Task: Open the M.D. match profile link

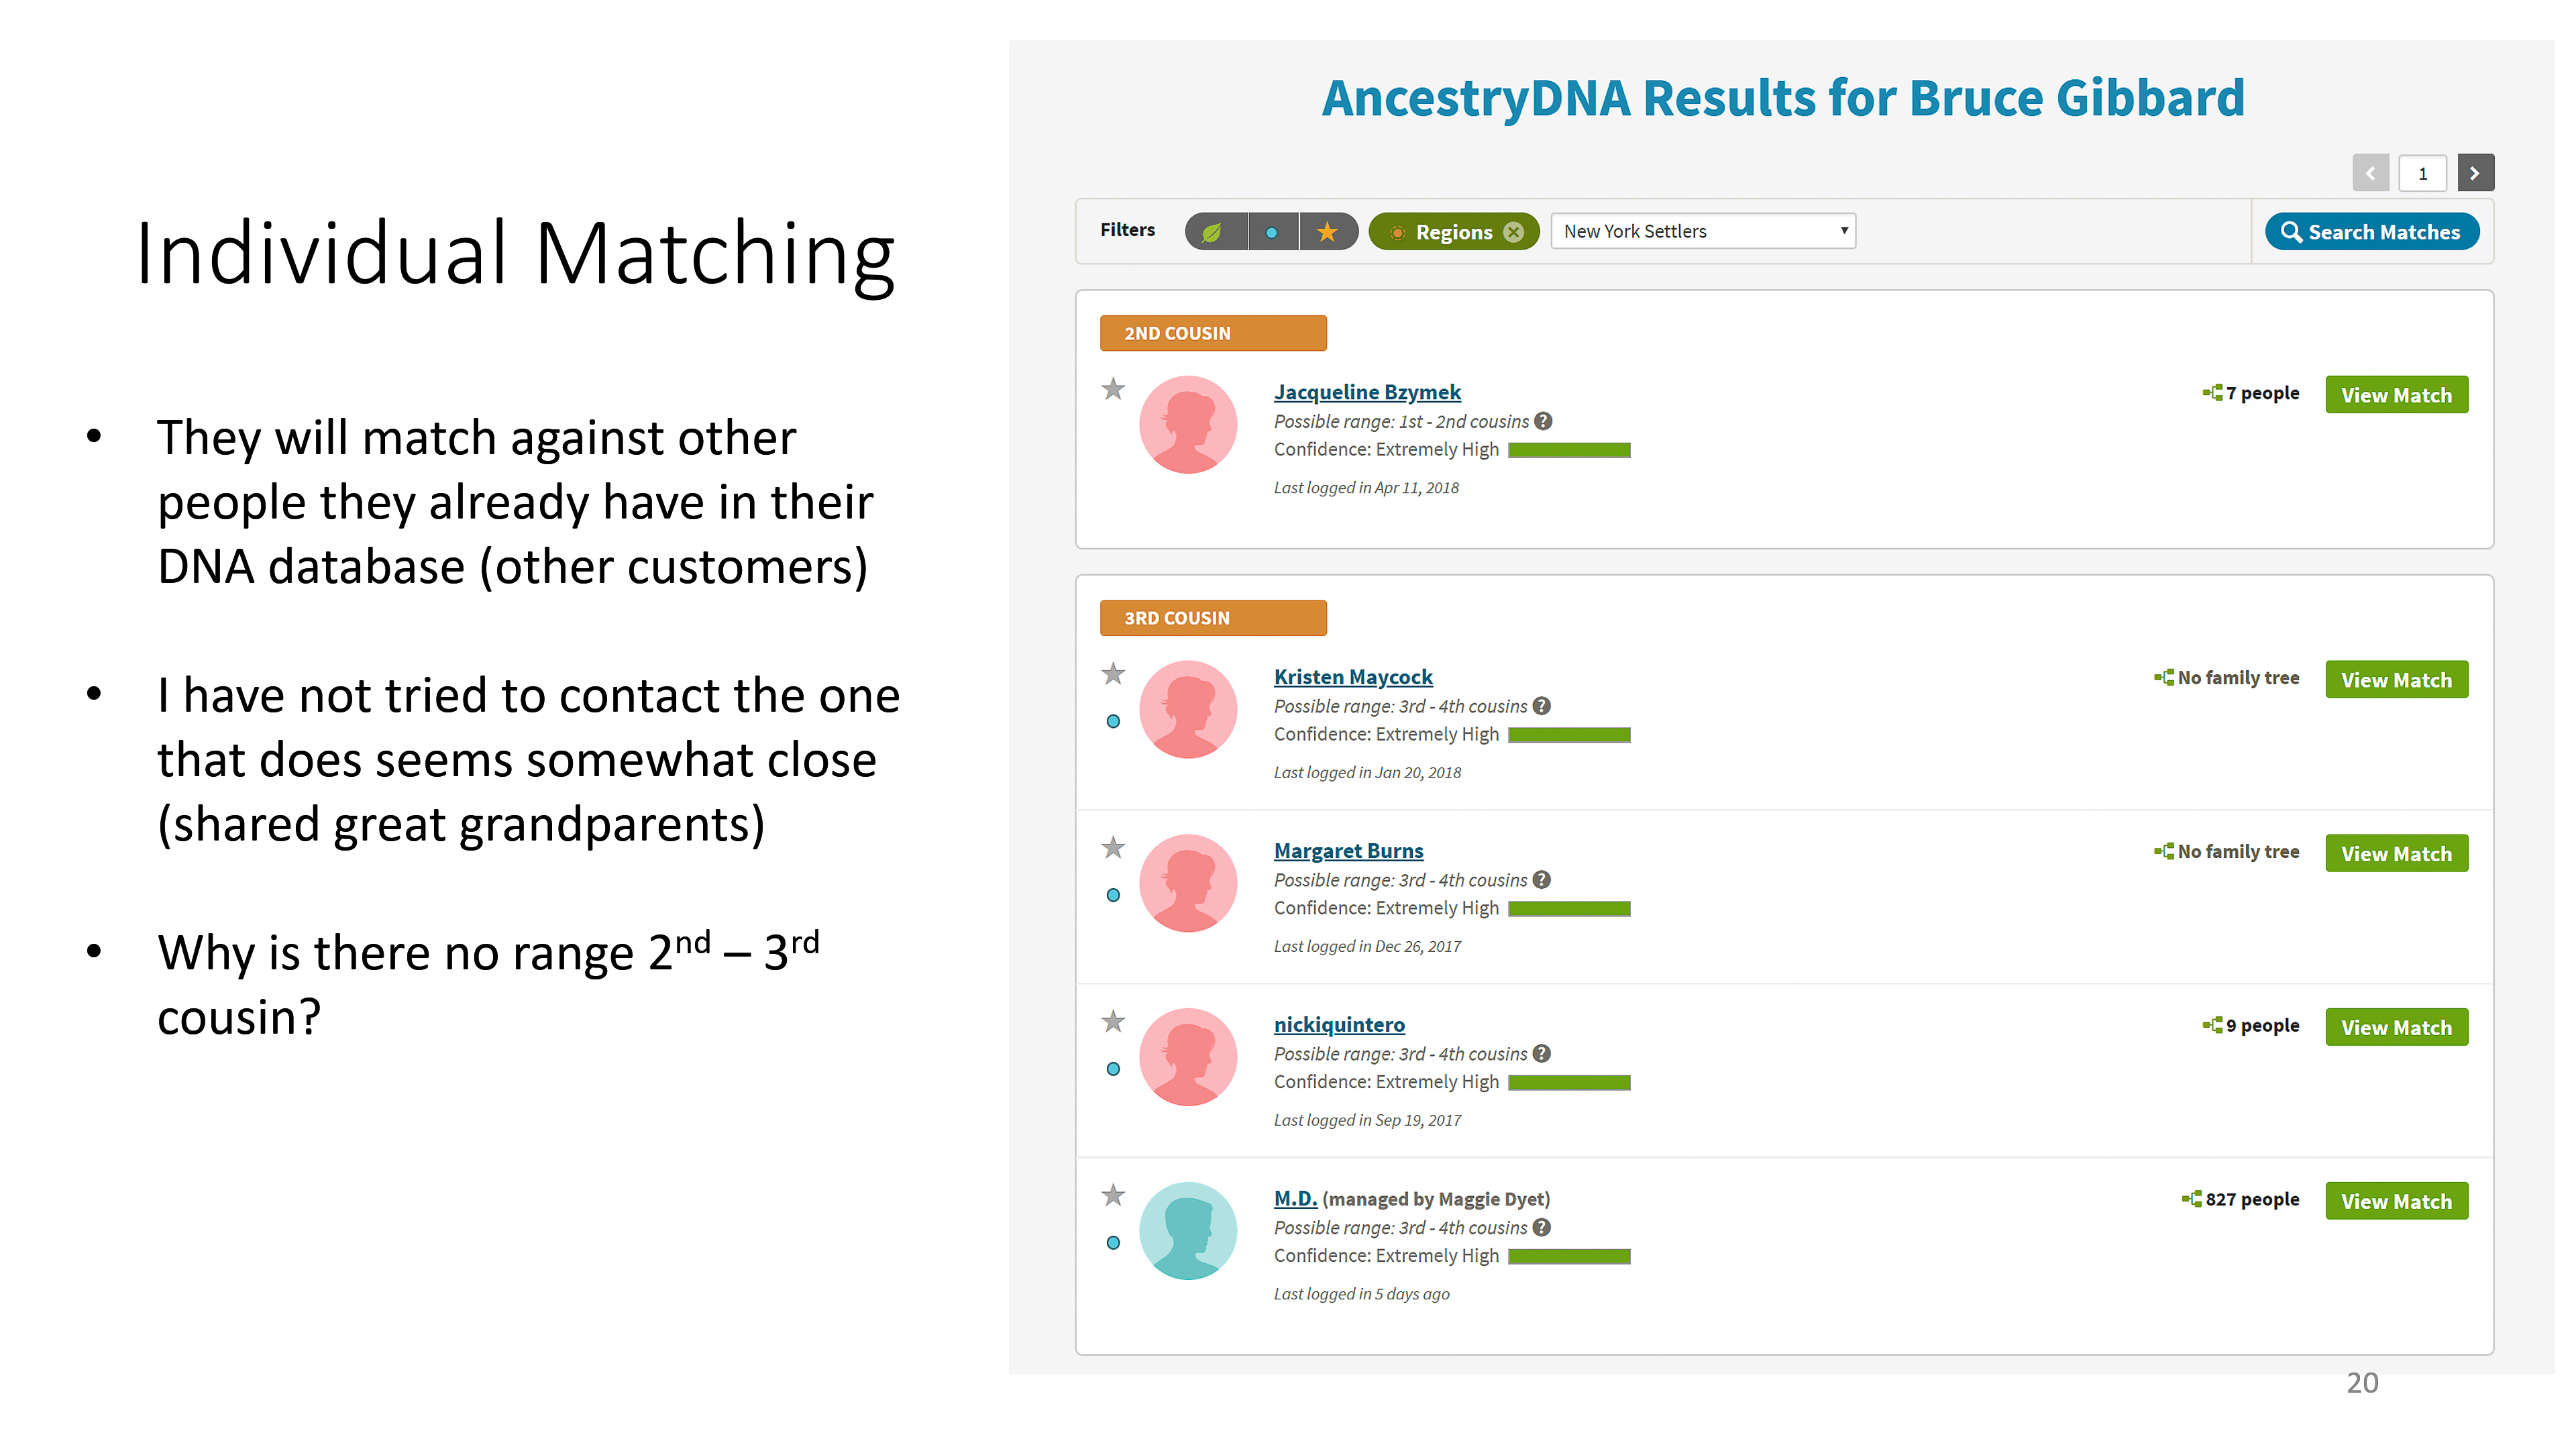Action: (x=1295, y=1198)
